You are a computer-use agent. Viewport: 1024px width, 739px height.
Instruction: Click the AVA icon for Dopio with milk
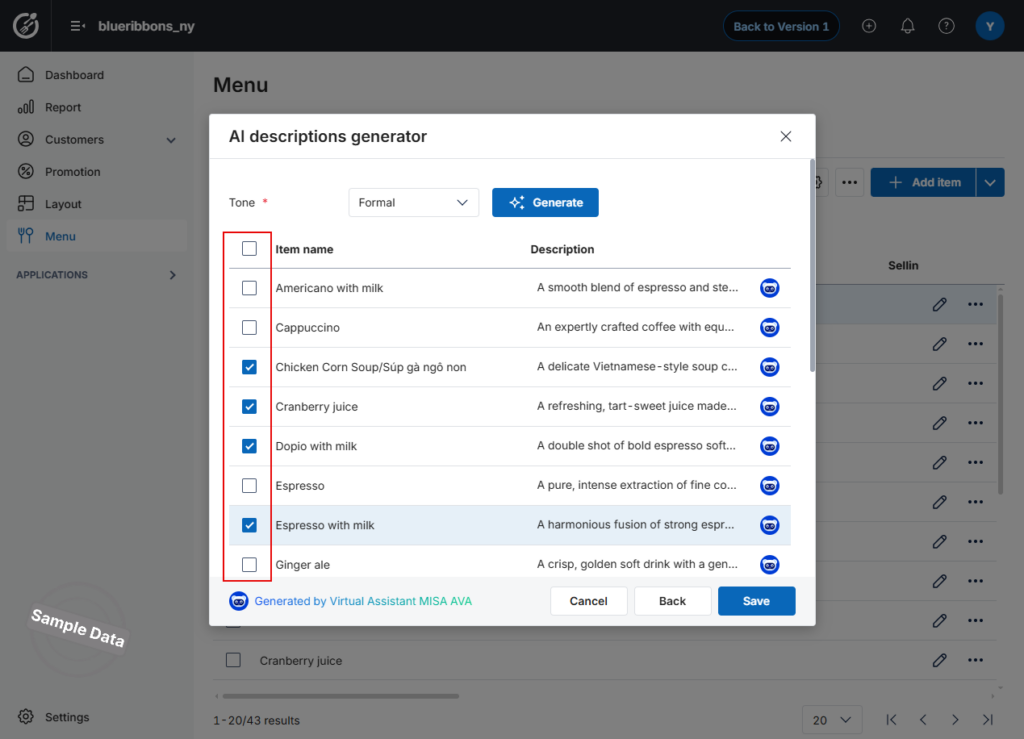click(769, 447)
